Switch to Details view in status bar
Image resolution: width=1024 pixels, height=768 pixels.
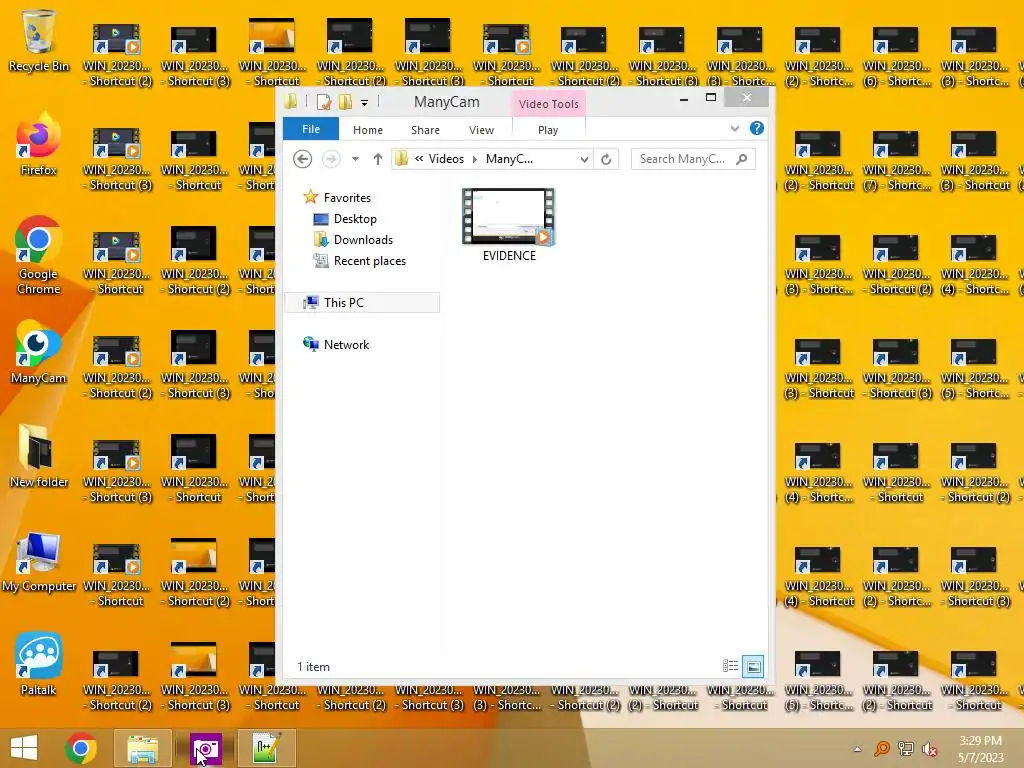click(730, 666)
